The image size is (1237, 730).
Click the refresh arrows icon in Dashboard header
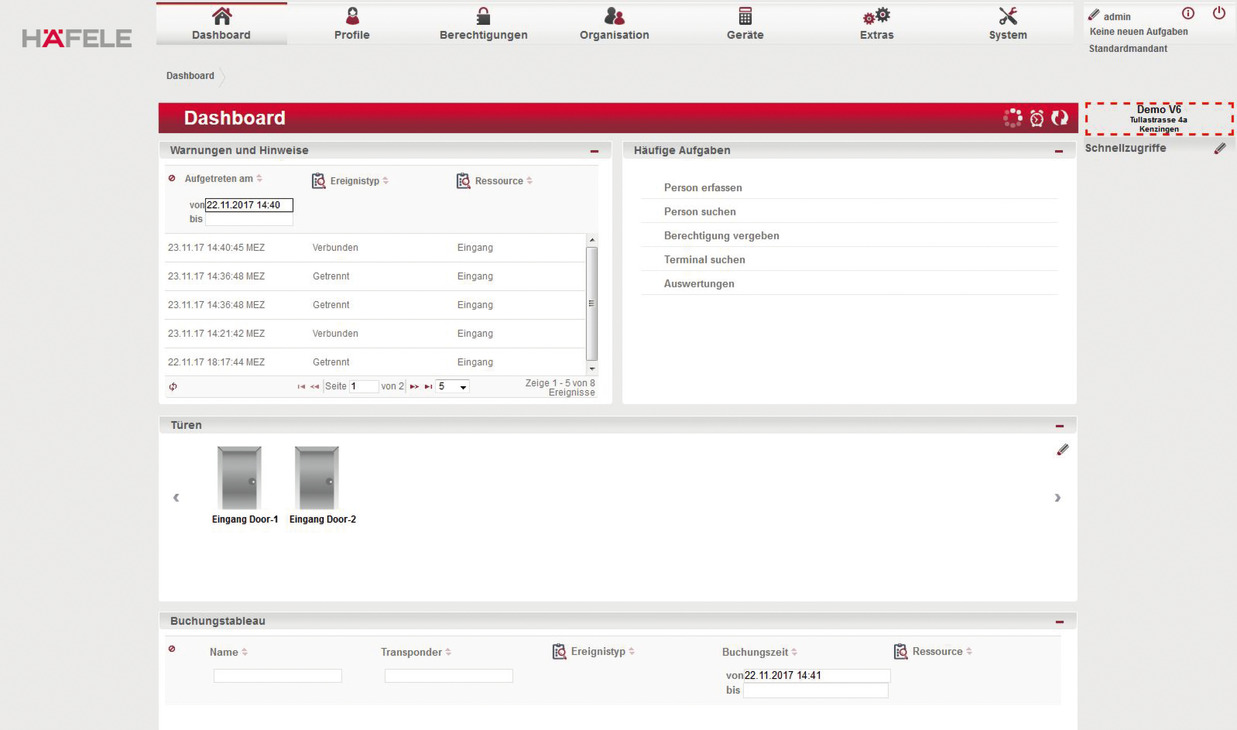click(1060, 118)
